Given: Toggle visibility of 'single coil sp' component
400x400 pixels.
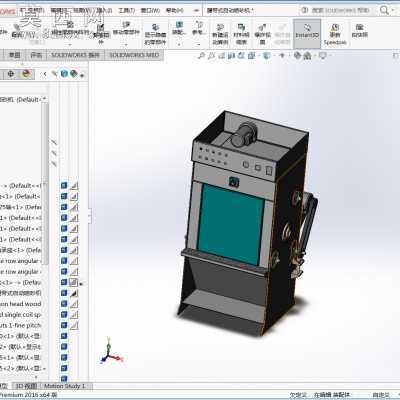Looking at the screenshot, I should click(64, 314).
